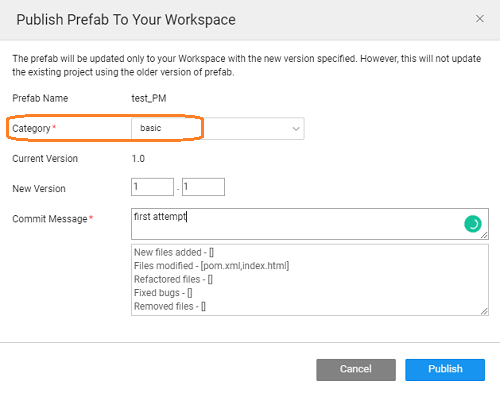The height and width of the screenshot is (393, 500).
Task: Click the Category dropdown chevron arrow
Action: (296, 129)
